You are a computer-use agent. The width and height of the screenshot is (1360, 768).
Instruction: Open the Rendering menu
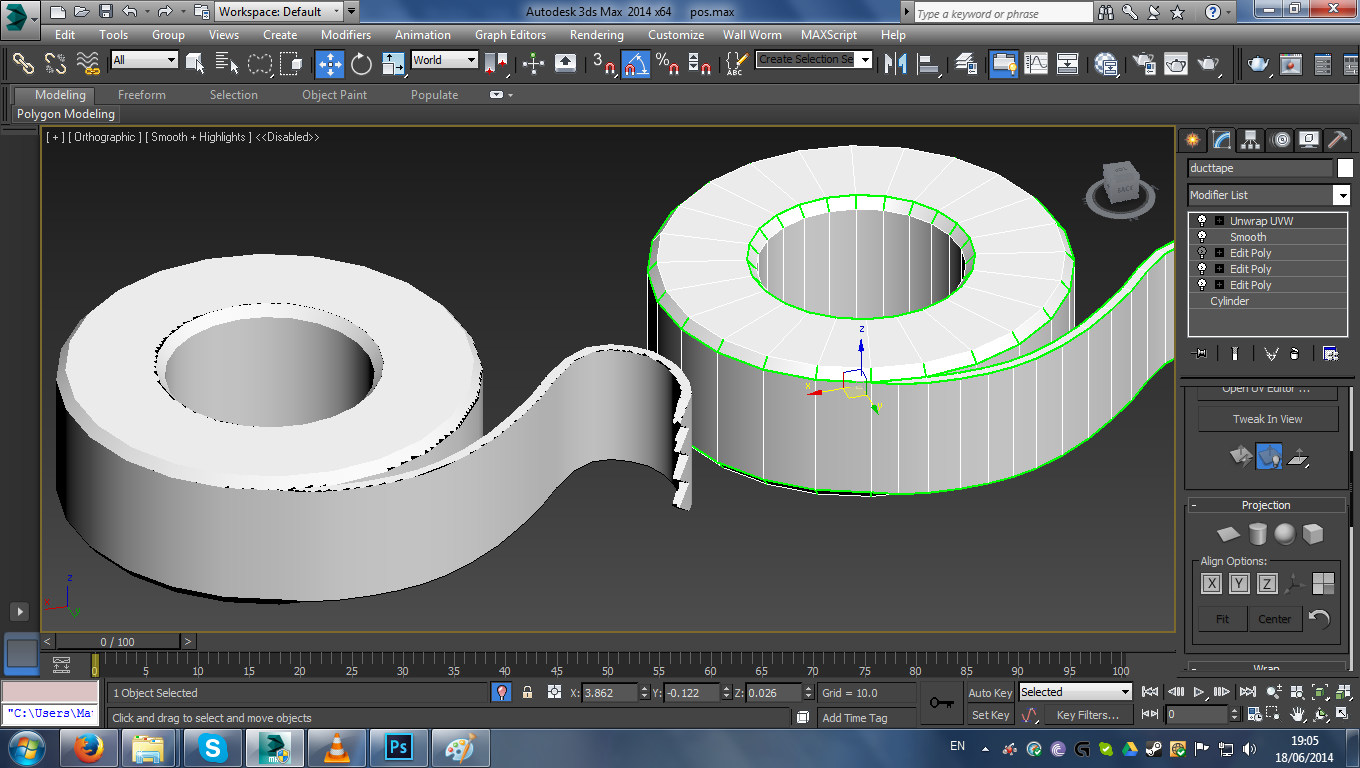[x=595, y=35]
